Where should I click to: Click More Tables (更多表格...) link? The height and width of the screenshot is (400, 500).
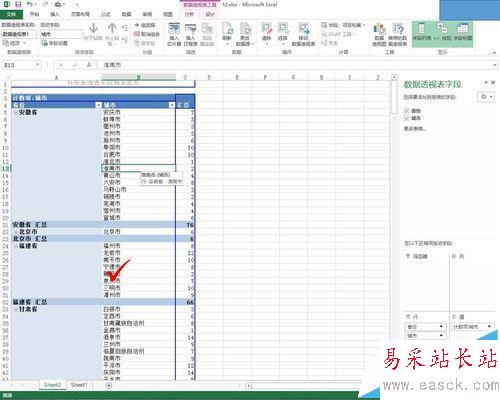click(415, 129)
